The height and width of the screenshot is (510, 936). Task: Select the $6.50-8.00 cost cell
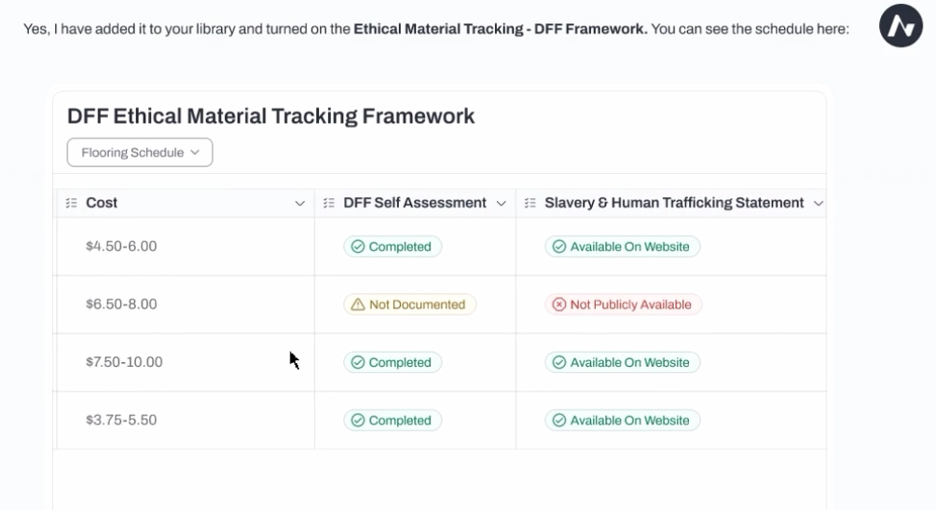(185, 305)
